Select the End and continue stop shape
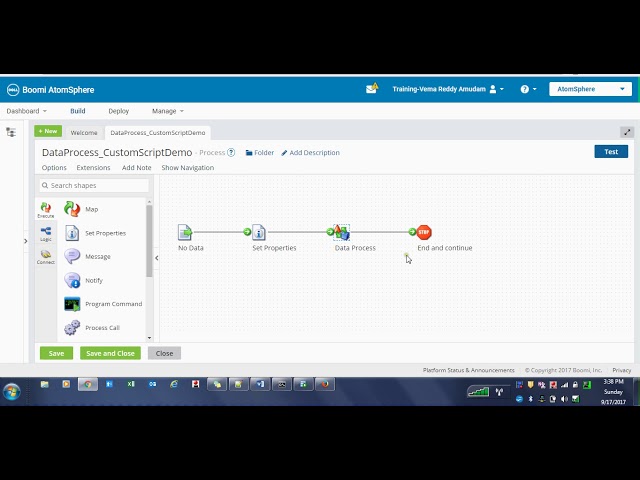The width and height of the screenshot is (640, 480). click(x=424, y=232)
